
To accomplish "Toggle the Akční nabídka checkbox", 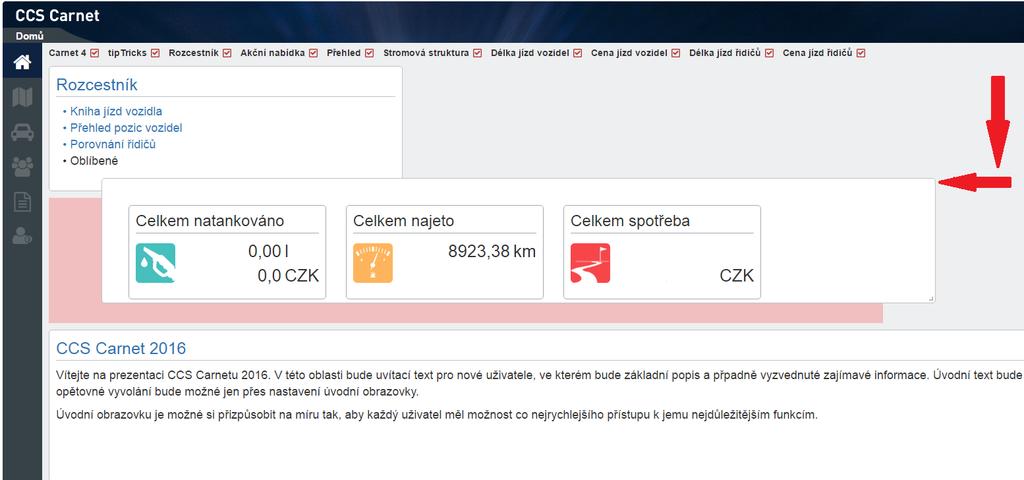I will pos(313,54).
